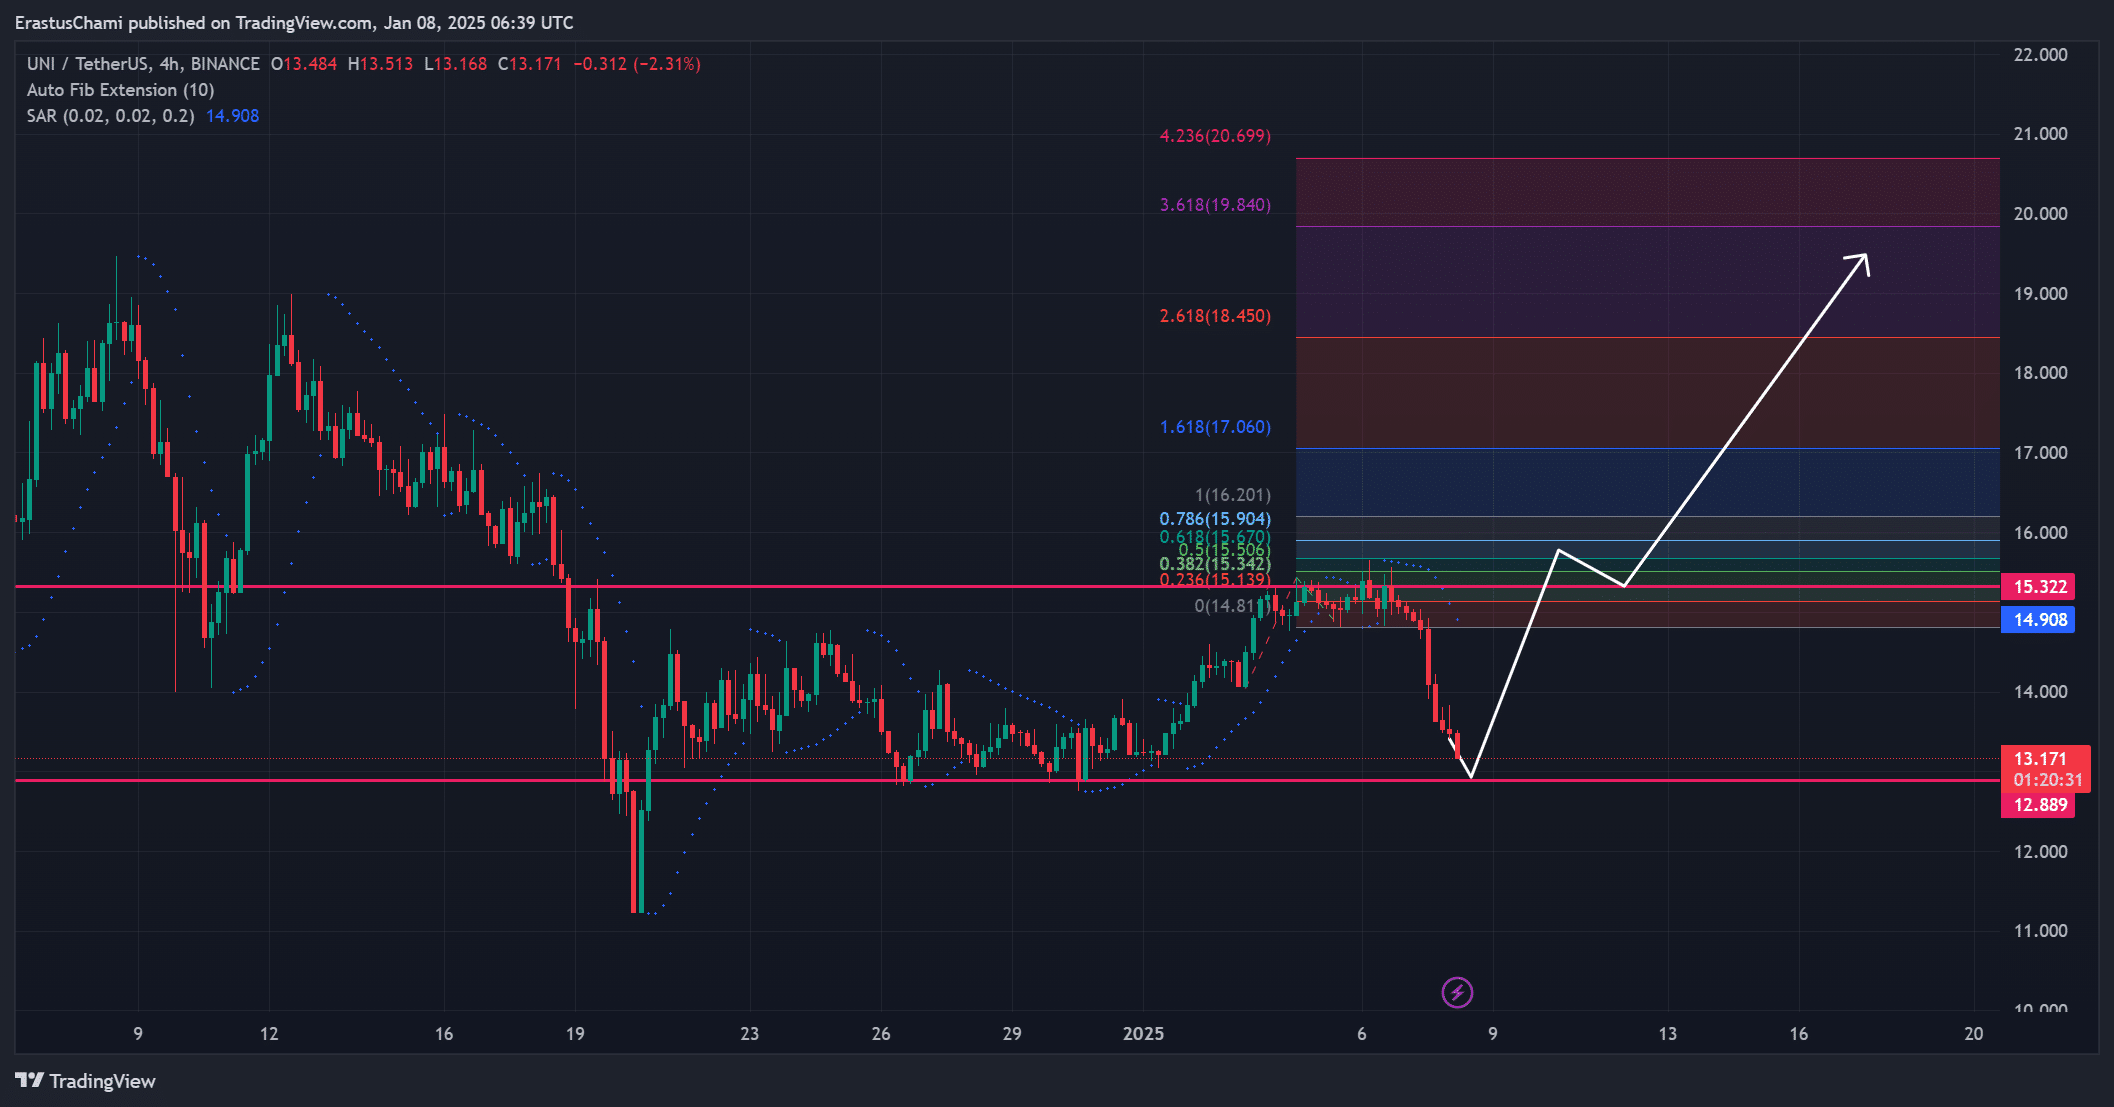Click the 1(16.201) Fib level label
The width and height of the screenshot is (2114, 1107).
point(1232,495)
